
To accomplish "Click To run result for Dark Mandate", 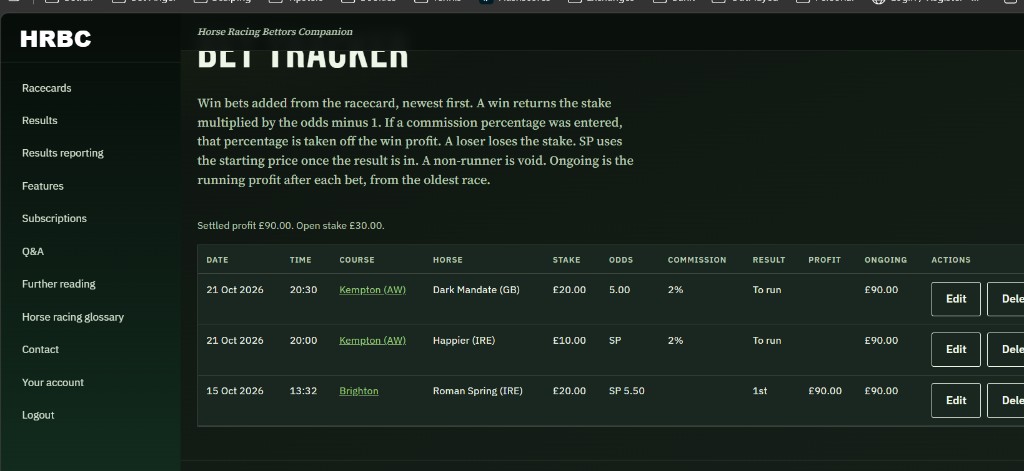I will (x=767, y=289).
